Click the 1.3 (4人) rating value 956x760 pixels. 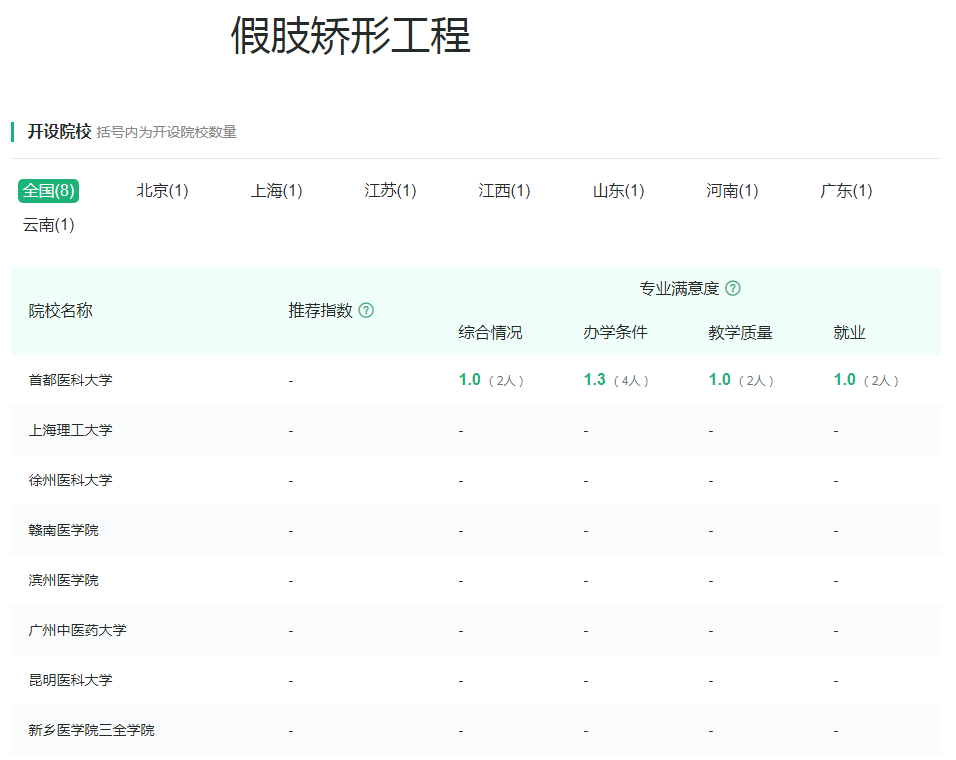coord(616,380)
